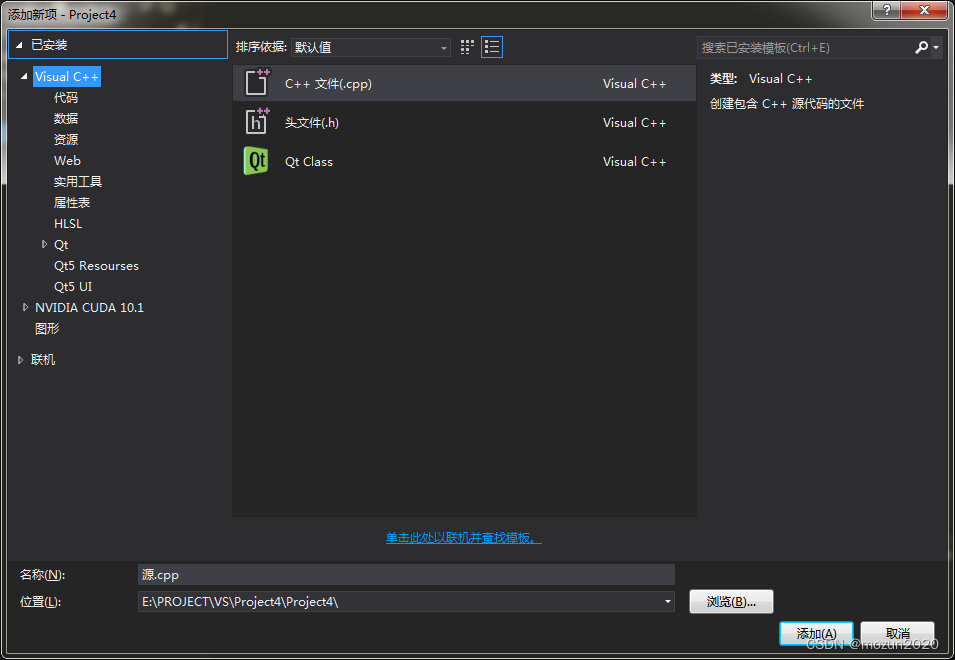The width and height of the screenshot is (955, 660).
Task: Open the online template search link
Action: click(463, 538)
